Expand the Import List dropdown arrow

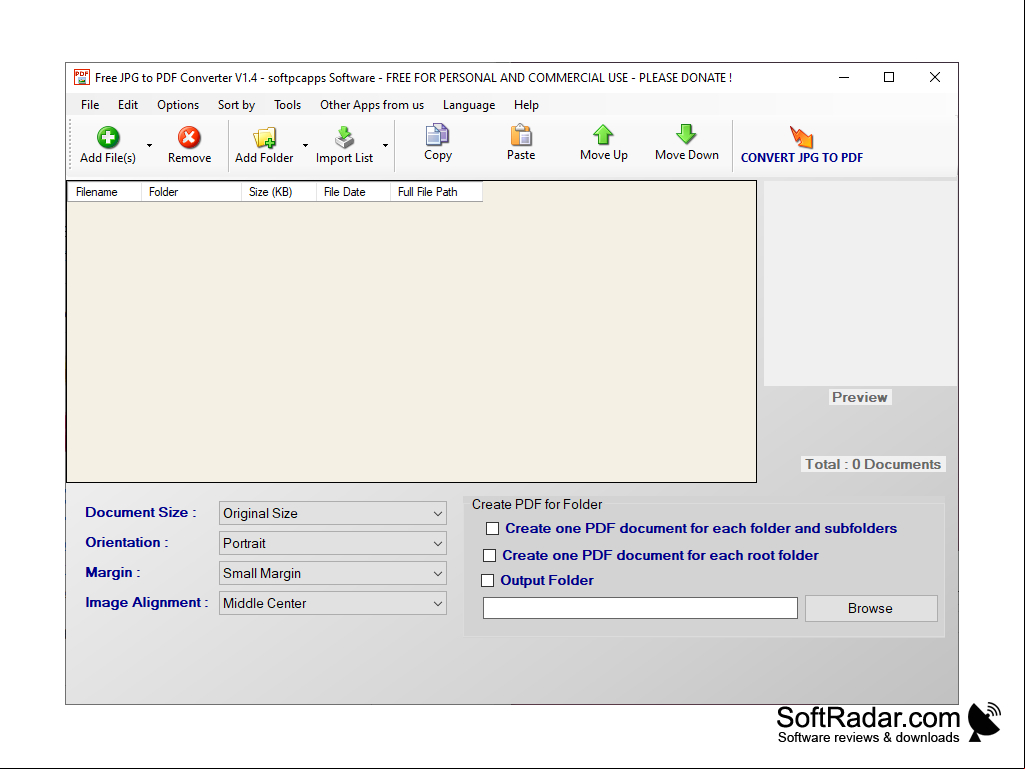pos(386,145)
